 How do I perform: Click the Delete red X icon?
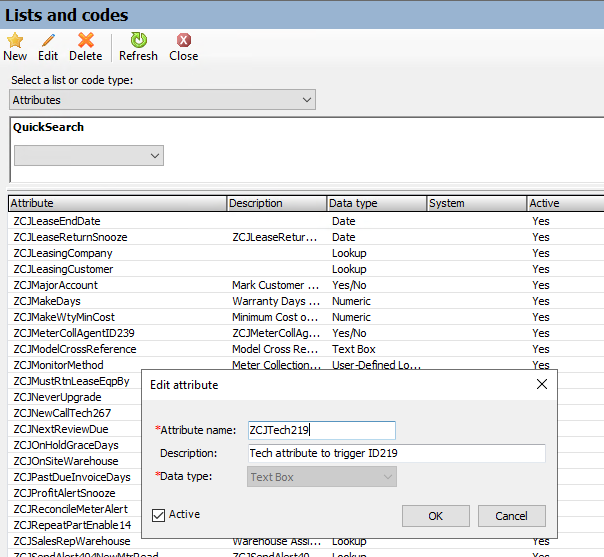coord(86,40)
